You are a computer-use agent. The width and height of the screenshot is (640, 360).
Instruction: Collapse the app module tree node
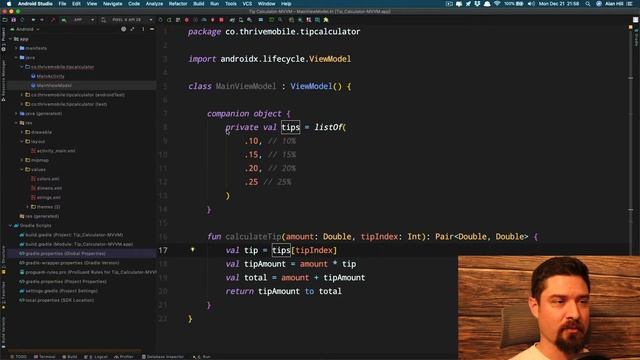pyautogui.click(x=11, y=39)
